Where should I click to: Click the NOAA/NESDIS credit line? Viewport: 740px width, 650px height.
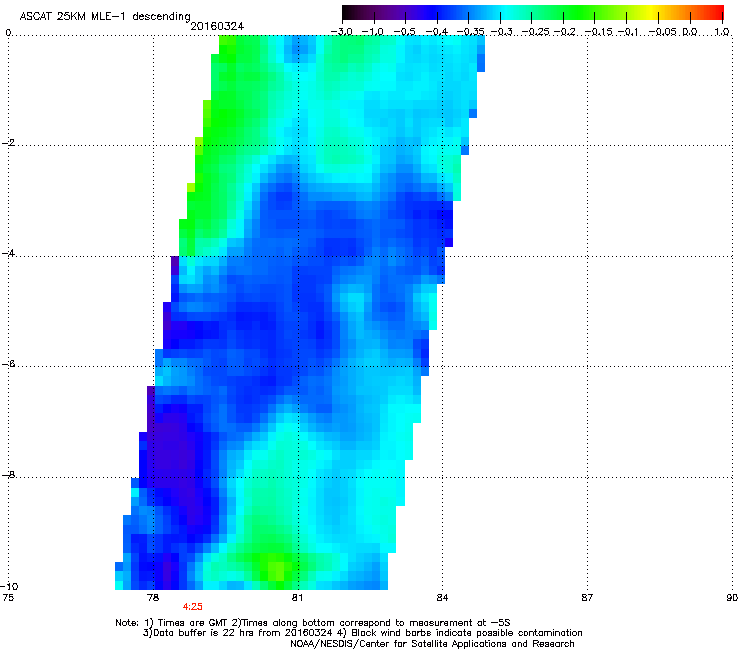[432, 644]
